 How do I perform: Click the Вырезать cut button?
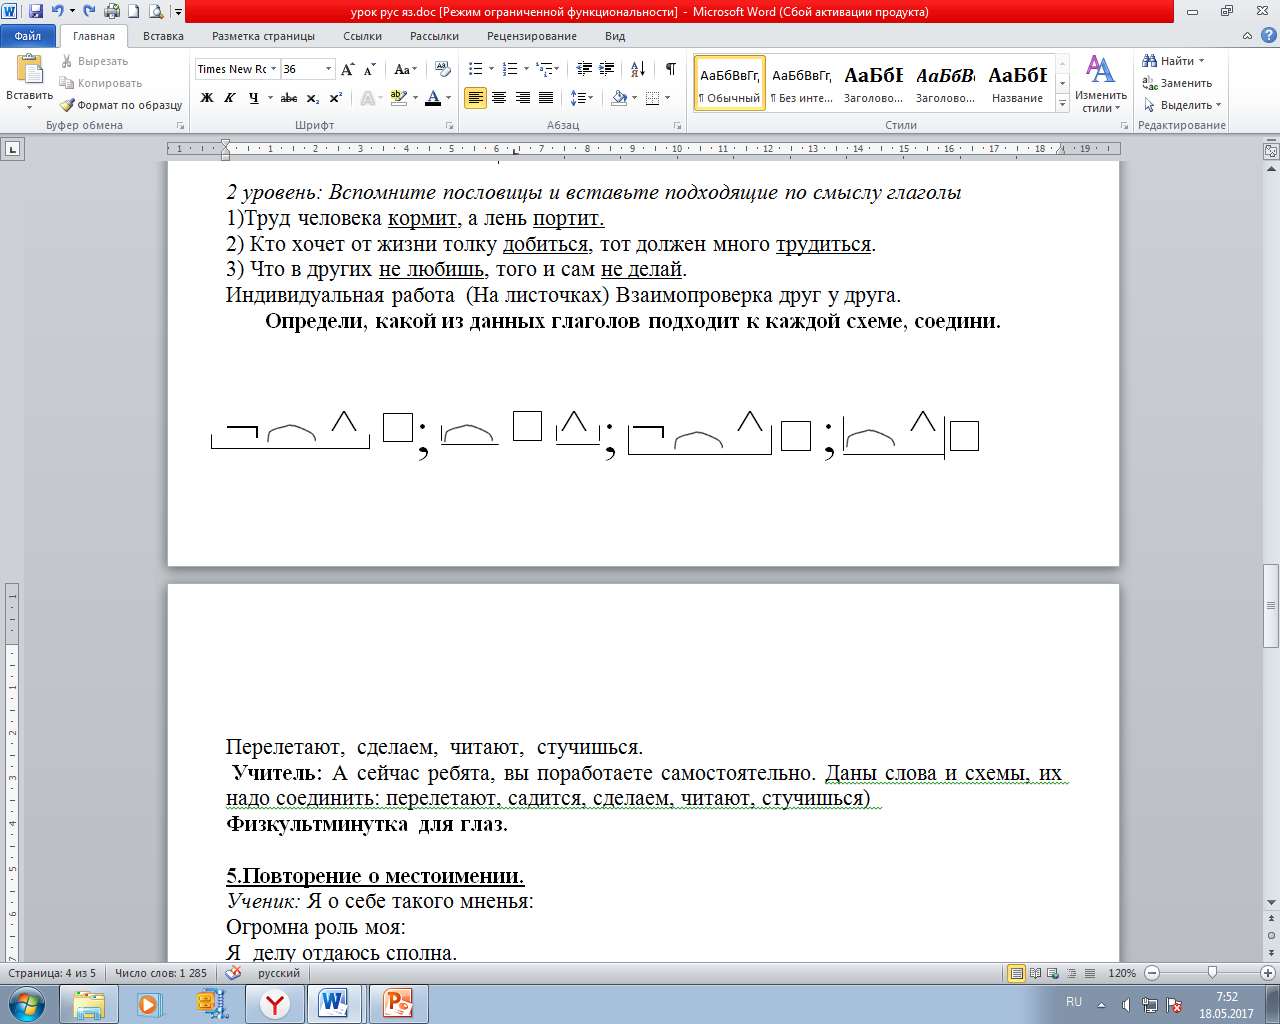(94, 61)
